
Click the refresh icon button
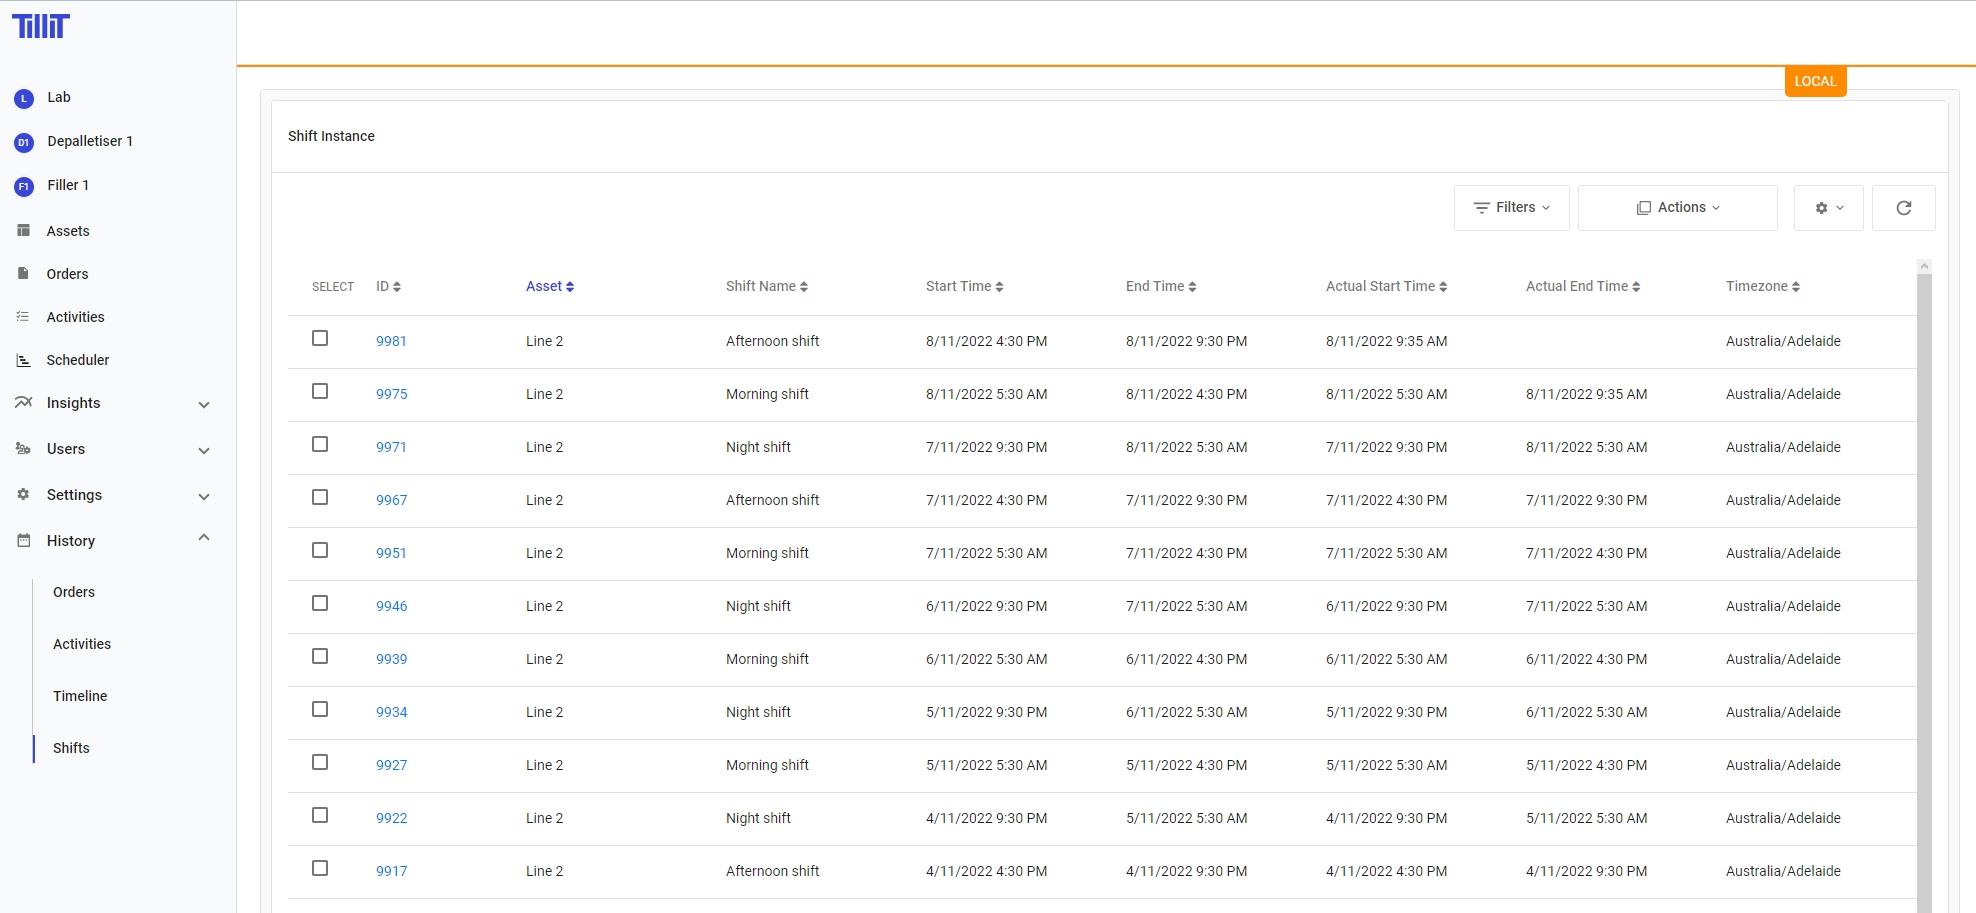(x=1903, y=208)
